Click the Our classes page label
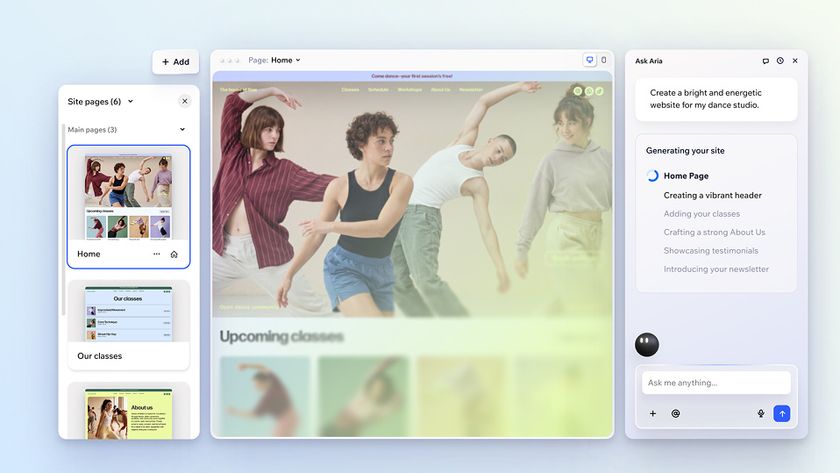840x473 pixels. pyautogui.click(x=100, y=356)
